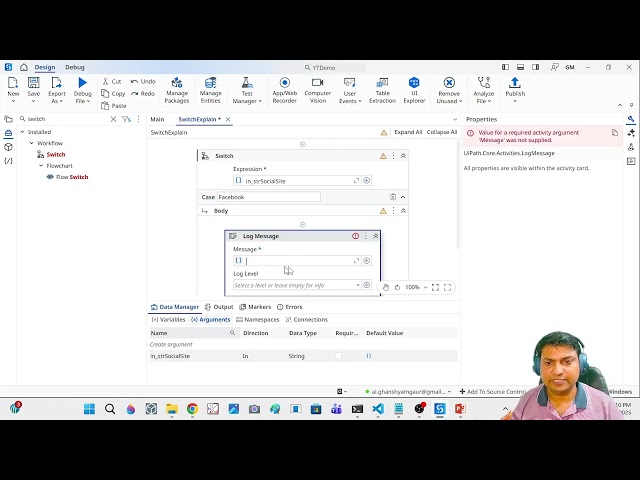640x480 pixels.
Task: Switch to Markers panel tab
Action: [255, 307]
